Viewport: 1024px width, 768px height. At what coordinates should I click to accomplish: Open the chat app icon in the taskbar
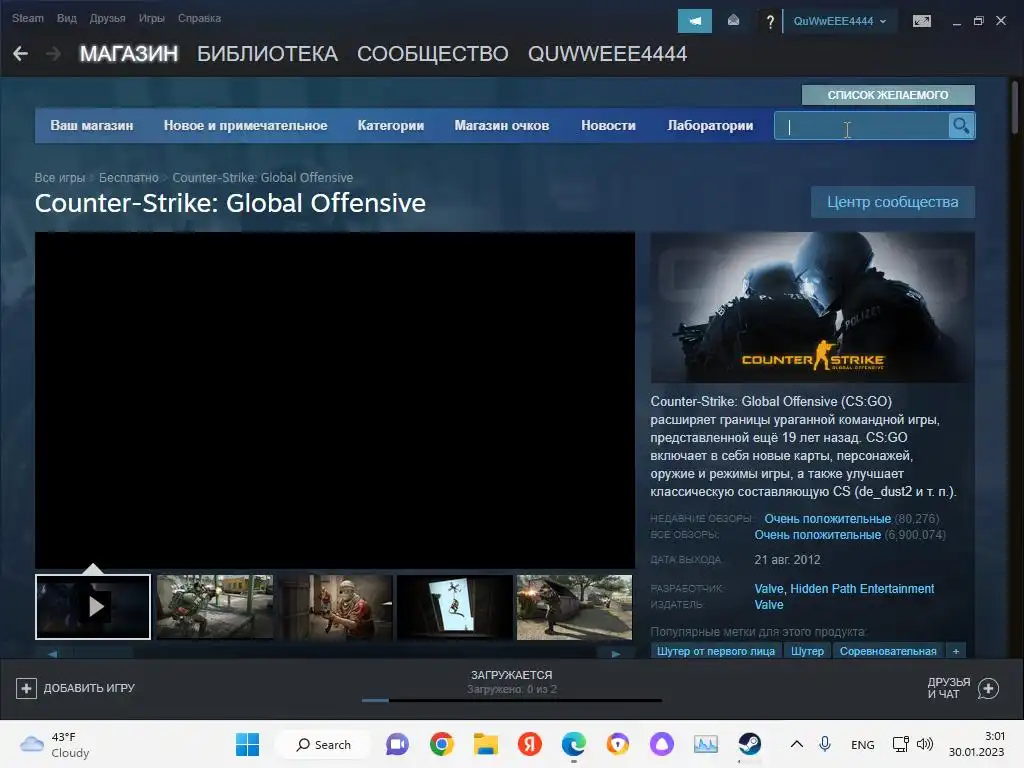[397, 744]
